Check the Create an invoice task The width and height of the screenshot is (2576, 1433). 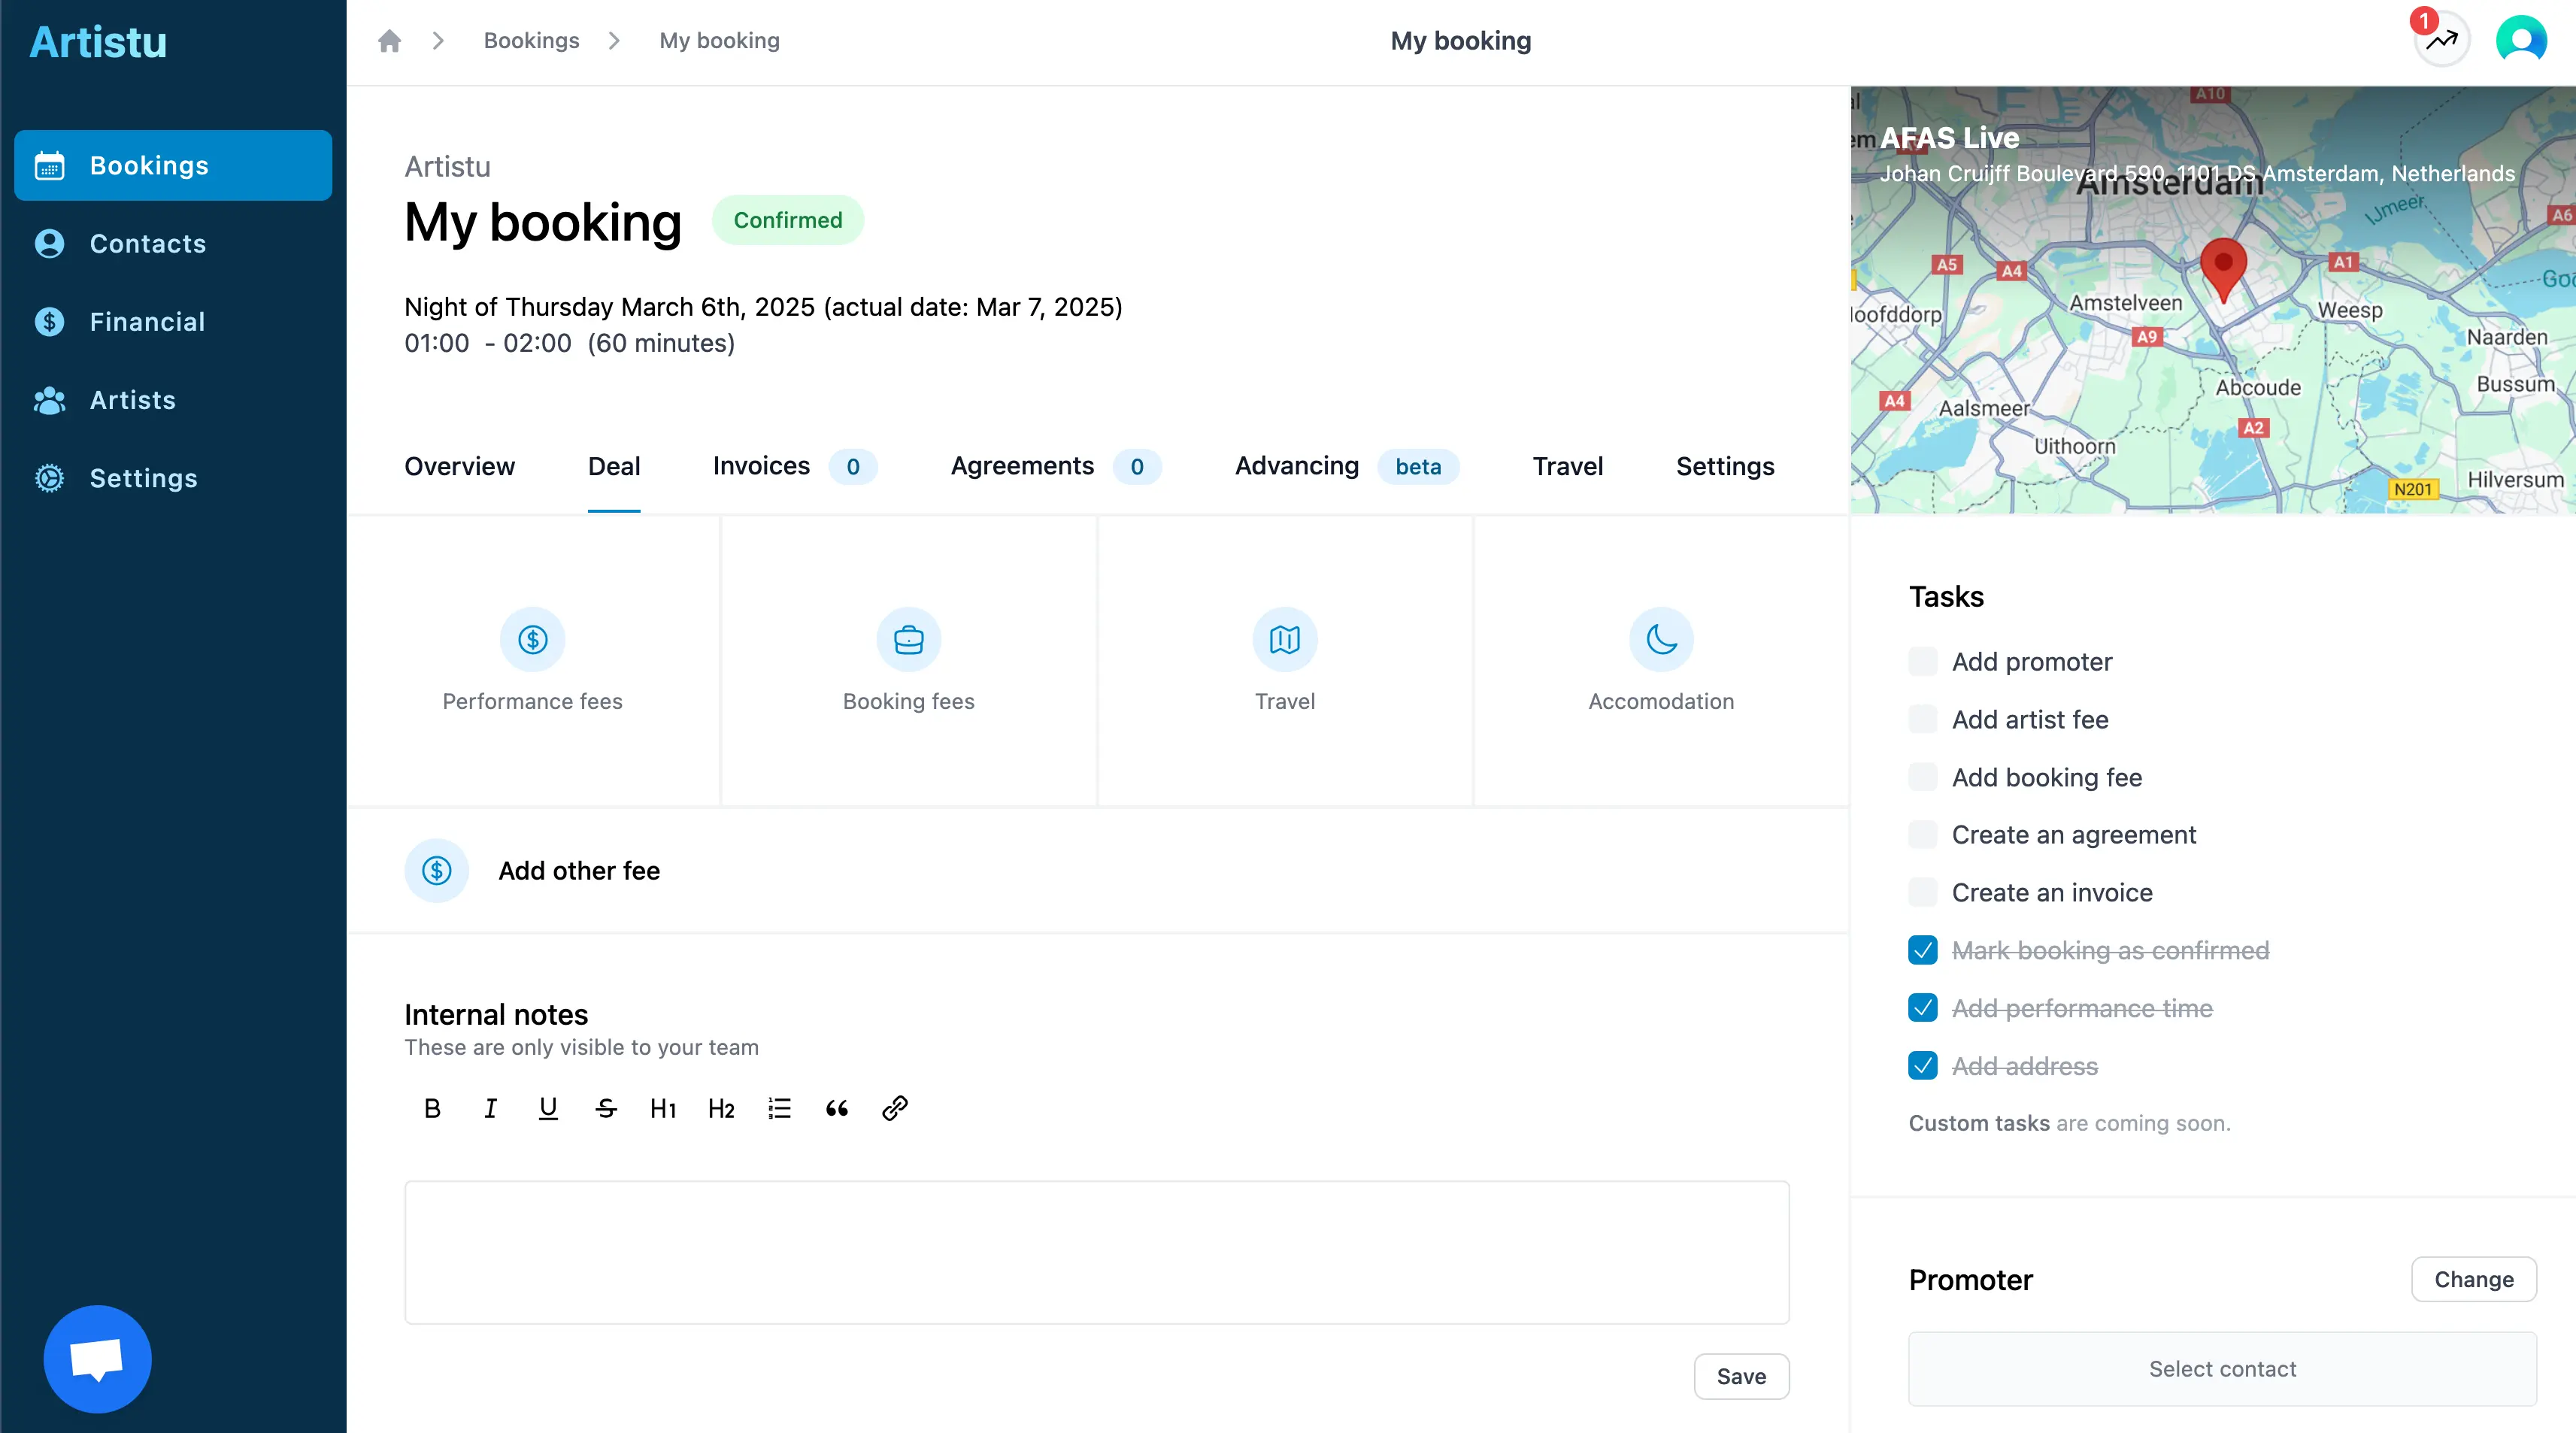pyautogui.click(x=1922, y=892)
